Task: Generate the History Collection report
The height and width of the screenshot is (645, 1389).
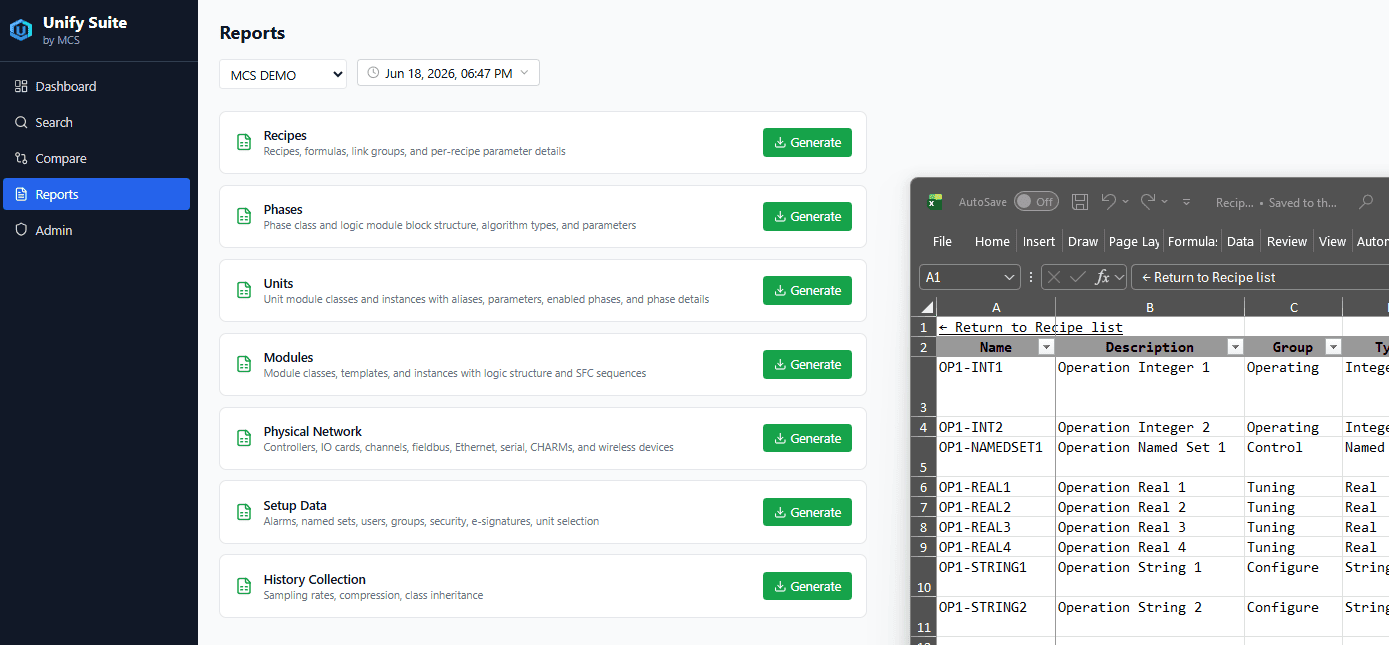Action: (807, 586)
